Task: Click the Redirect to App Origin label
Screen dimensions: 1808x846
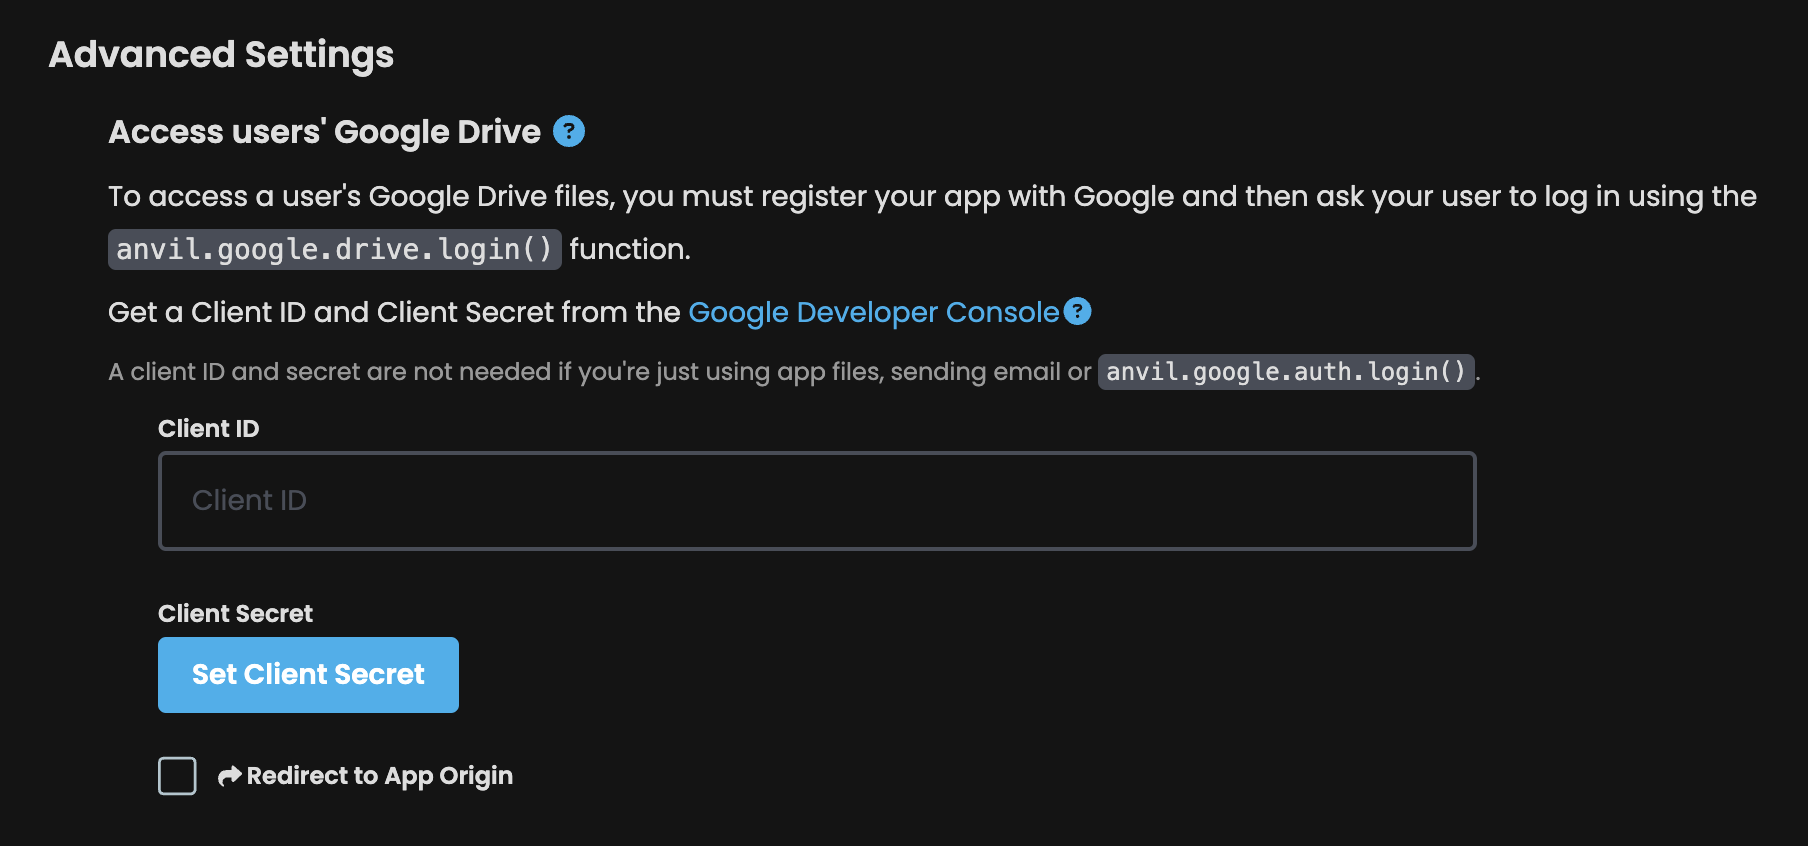Action: [379, 776]
